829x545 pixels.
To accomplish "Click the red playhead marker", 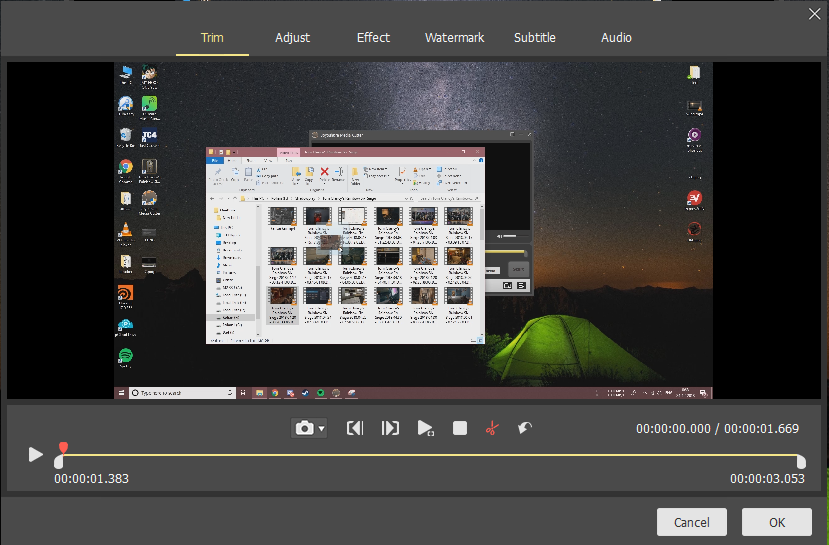I will 63,448.
